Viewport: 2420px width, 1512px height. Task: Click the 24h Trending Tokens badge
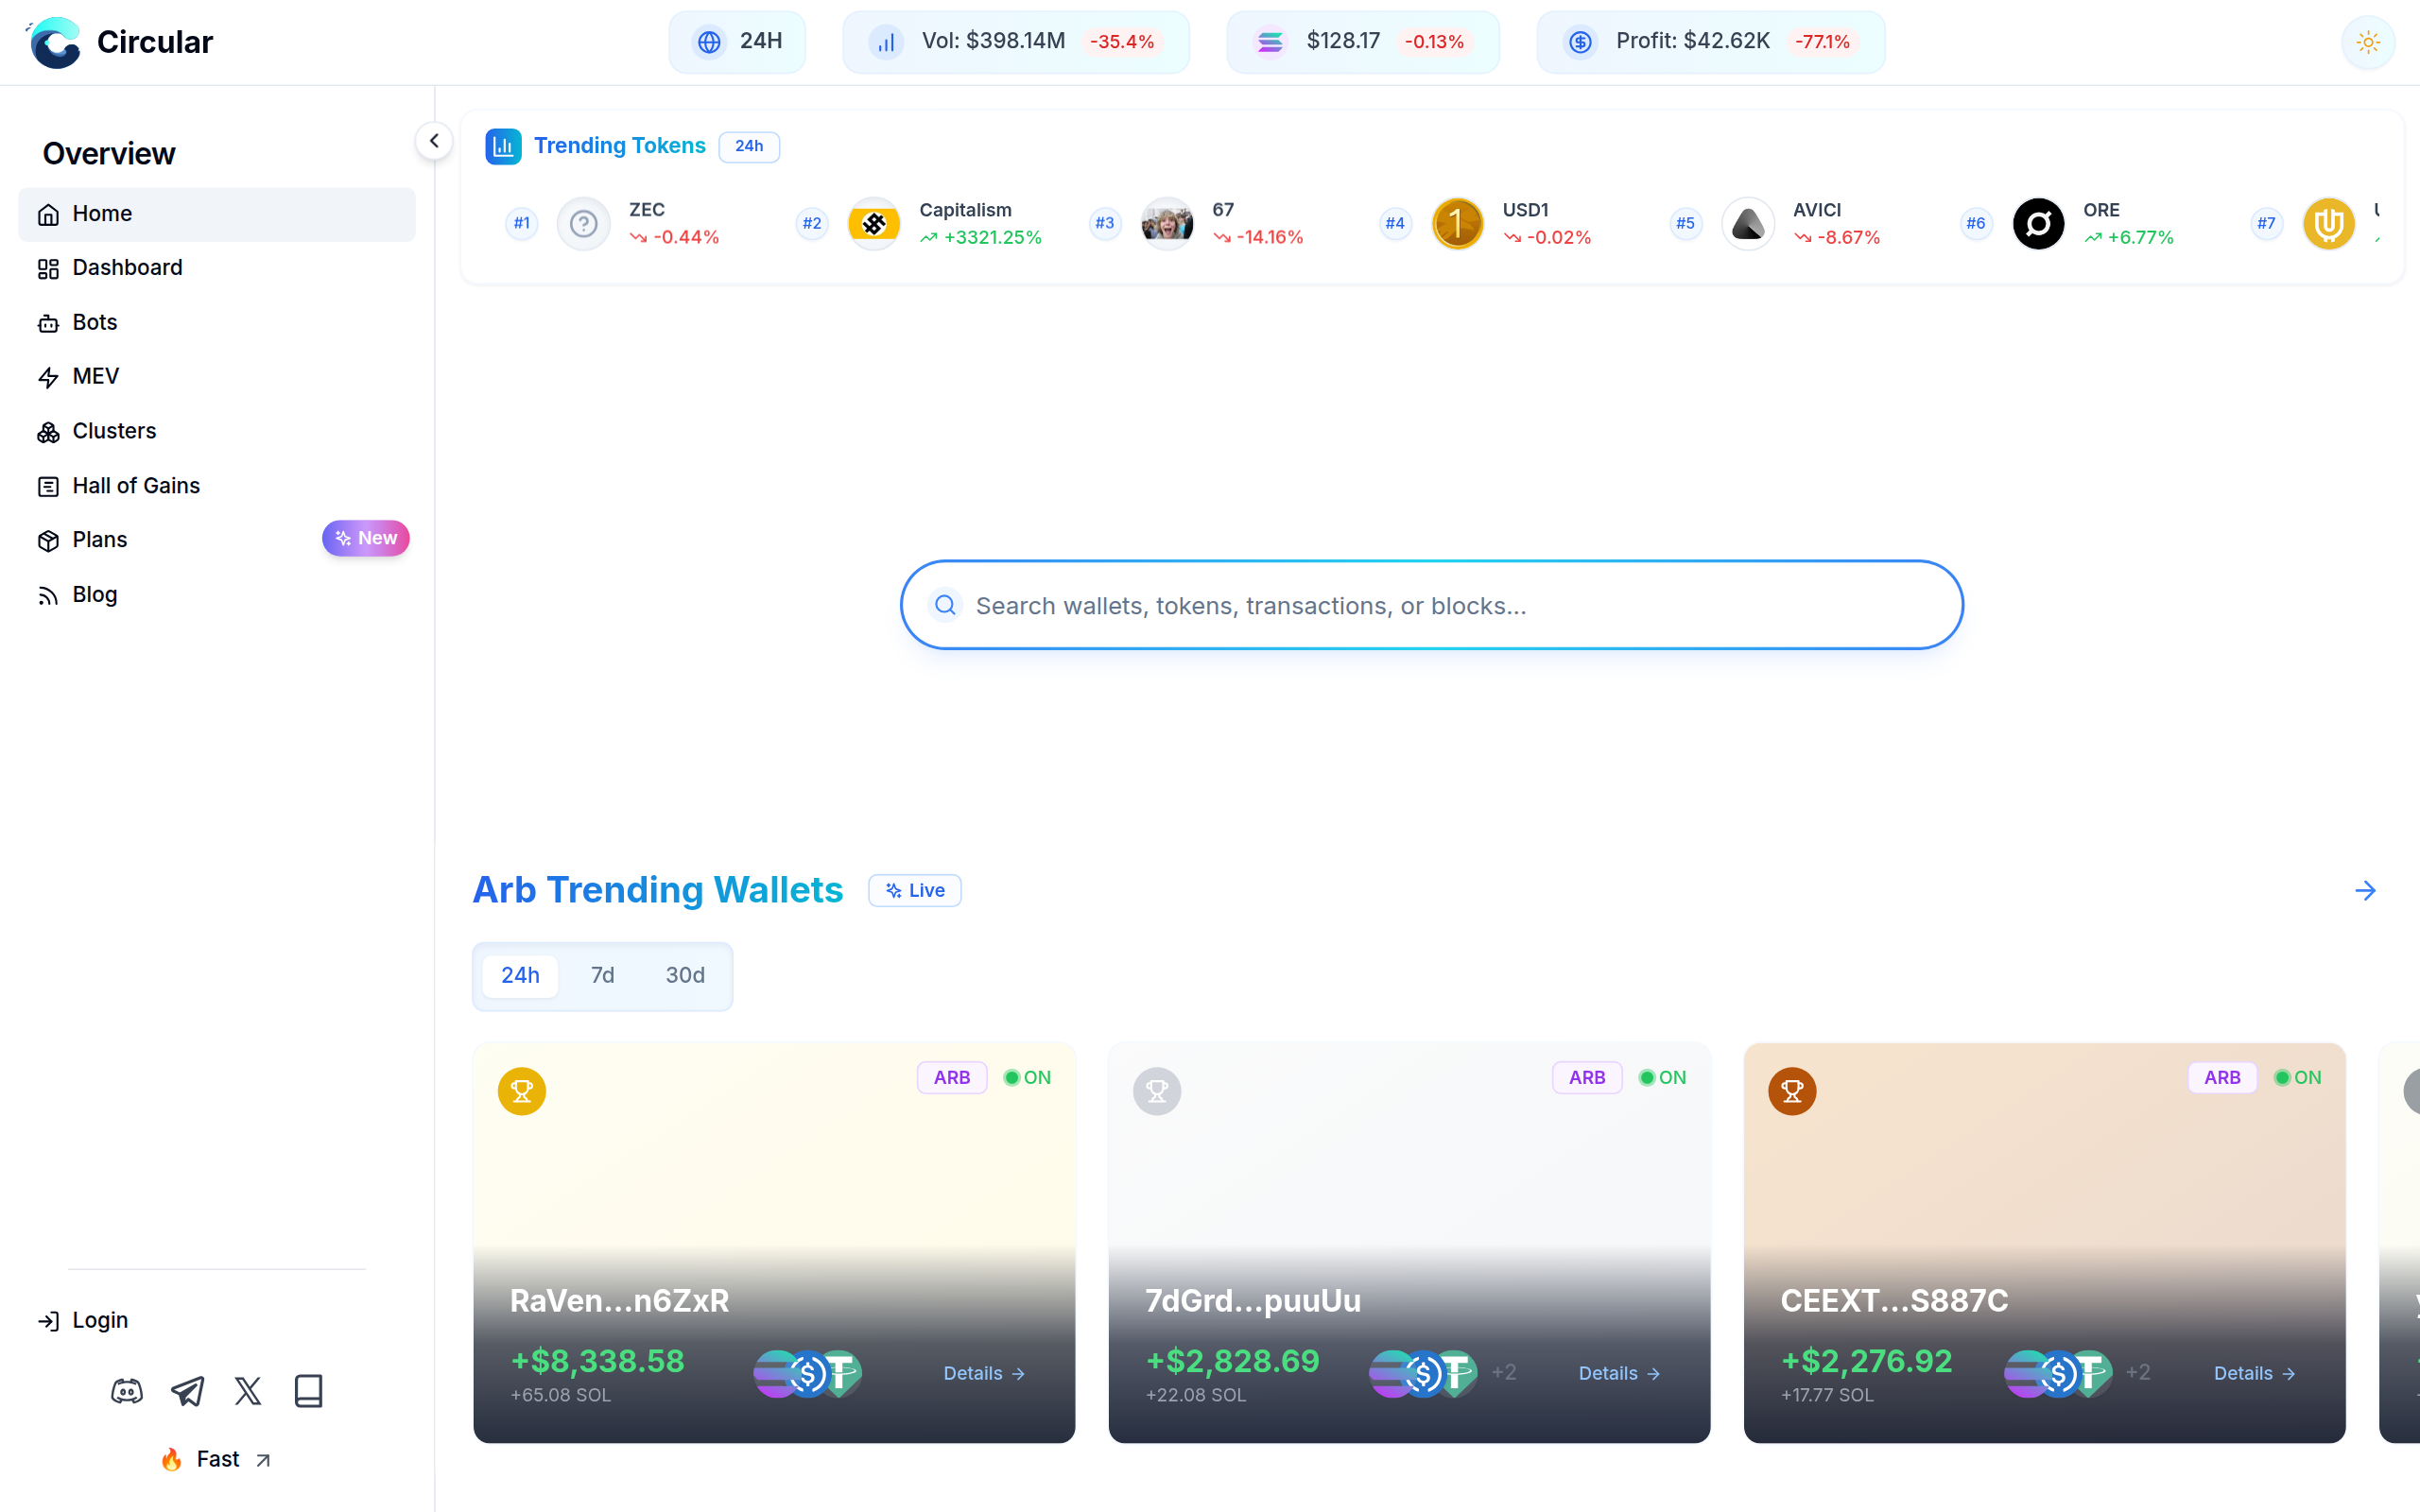[749, 146]
